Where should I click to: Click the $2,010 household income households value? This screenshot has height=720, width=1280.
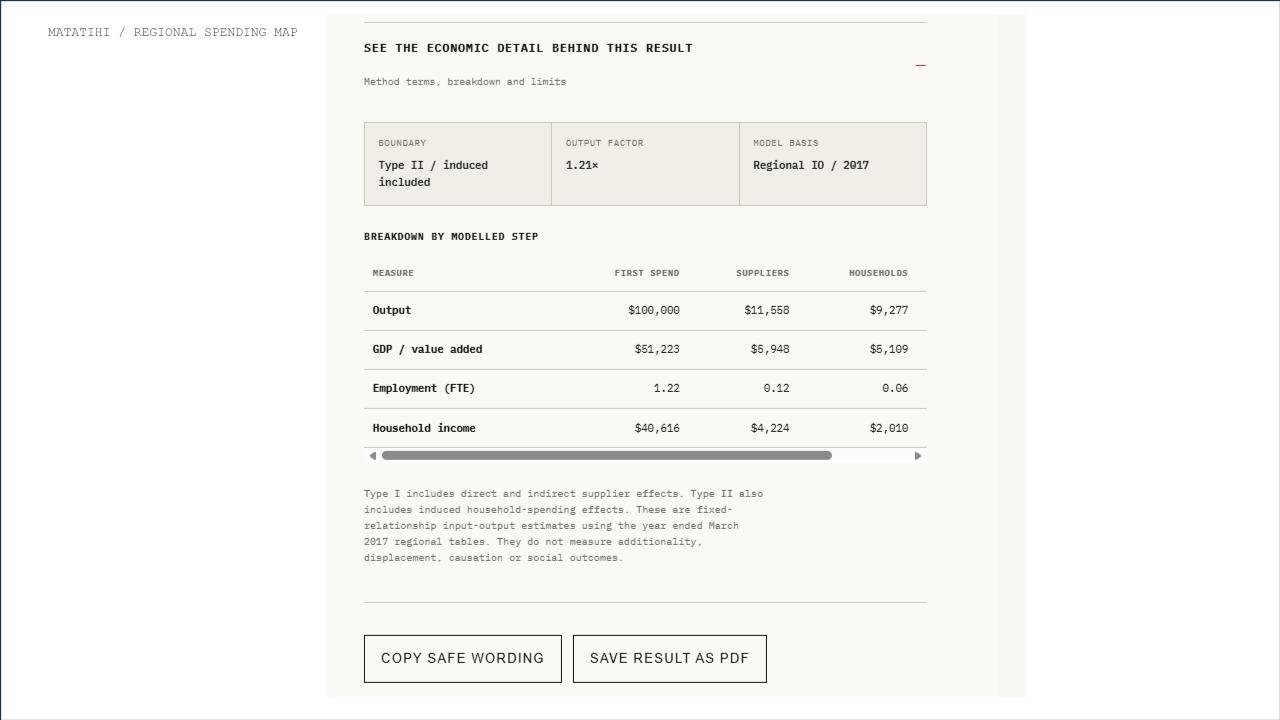point(889,428)
